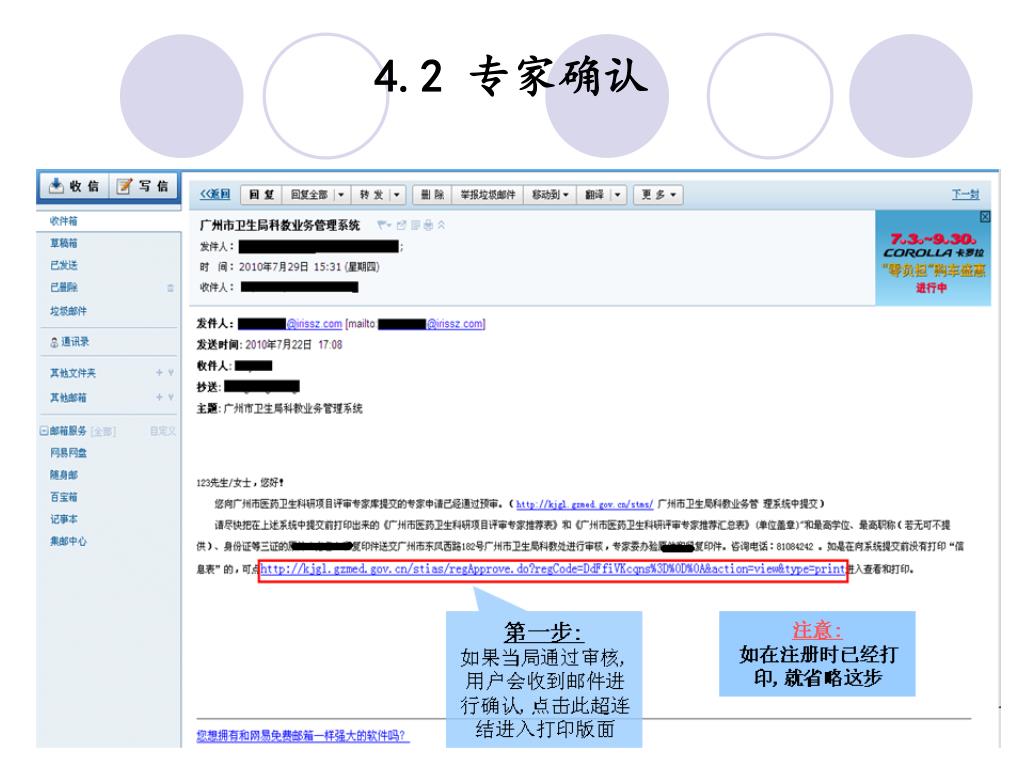This screenshot has height=768, width=1024.
Task: Open 记事本 notepad service
Action: coord(63,519)
